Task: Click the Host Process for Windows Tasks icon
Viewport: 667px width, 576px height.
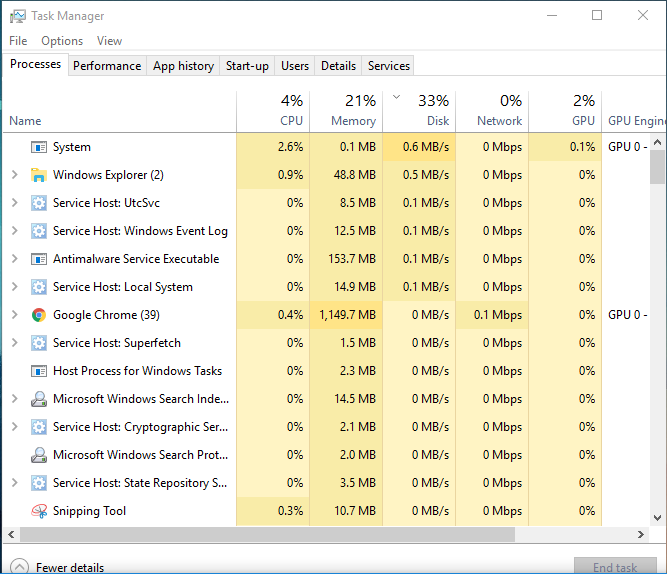Action: pyautogui.click(x=39, y=371)
